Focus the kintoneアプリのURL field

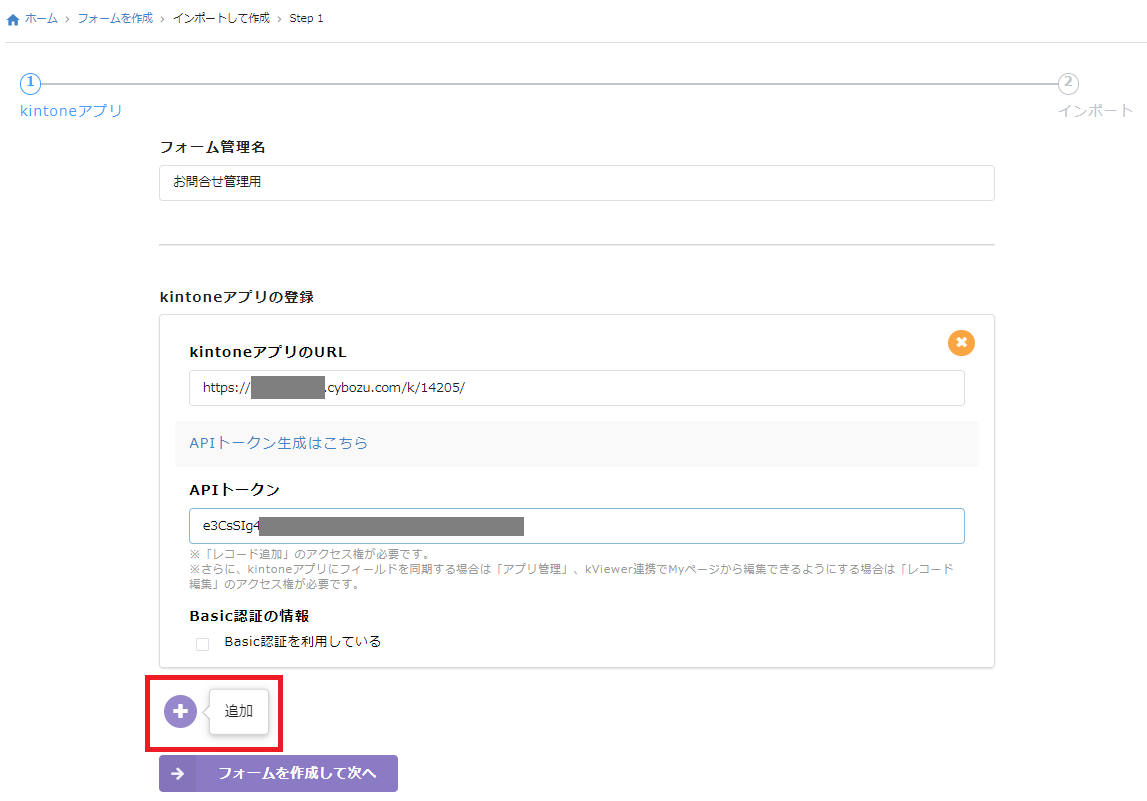click(576, 388)
